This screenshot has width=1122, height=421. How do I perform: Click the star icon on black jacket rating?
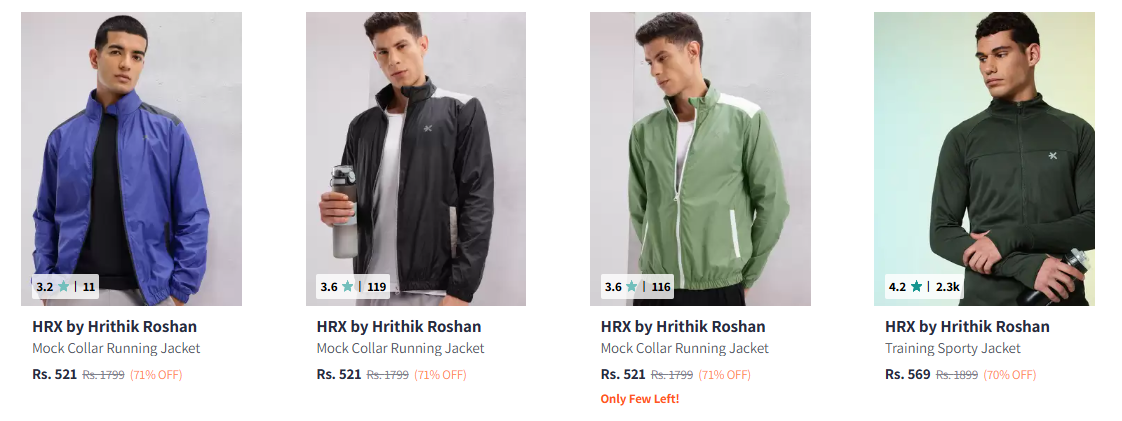coord(348,287)
